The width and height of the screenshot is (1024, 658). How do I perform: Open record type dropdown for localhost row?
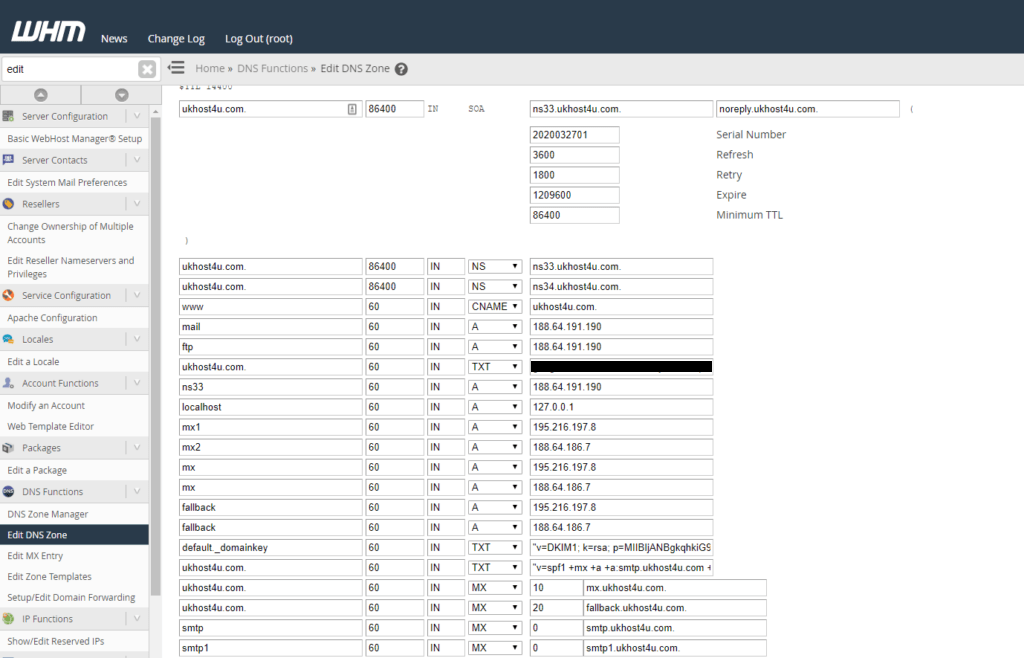point(495,407)
